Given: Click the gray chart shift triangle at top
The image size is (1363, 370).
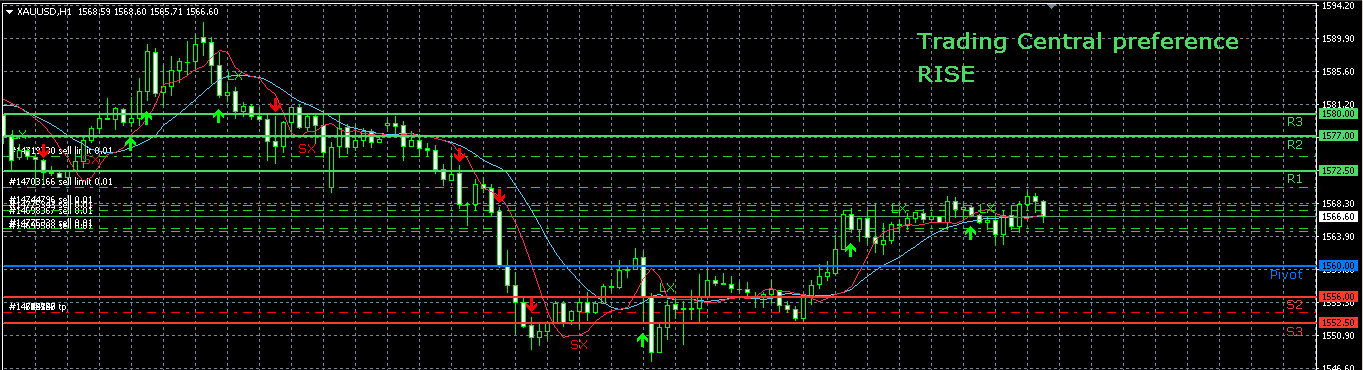Looking at the screenshot, I should point(1051,6).
